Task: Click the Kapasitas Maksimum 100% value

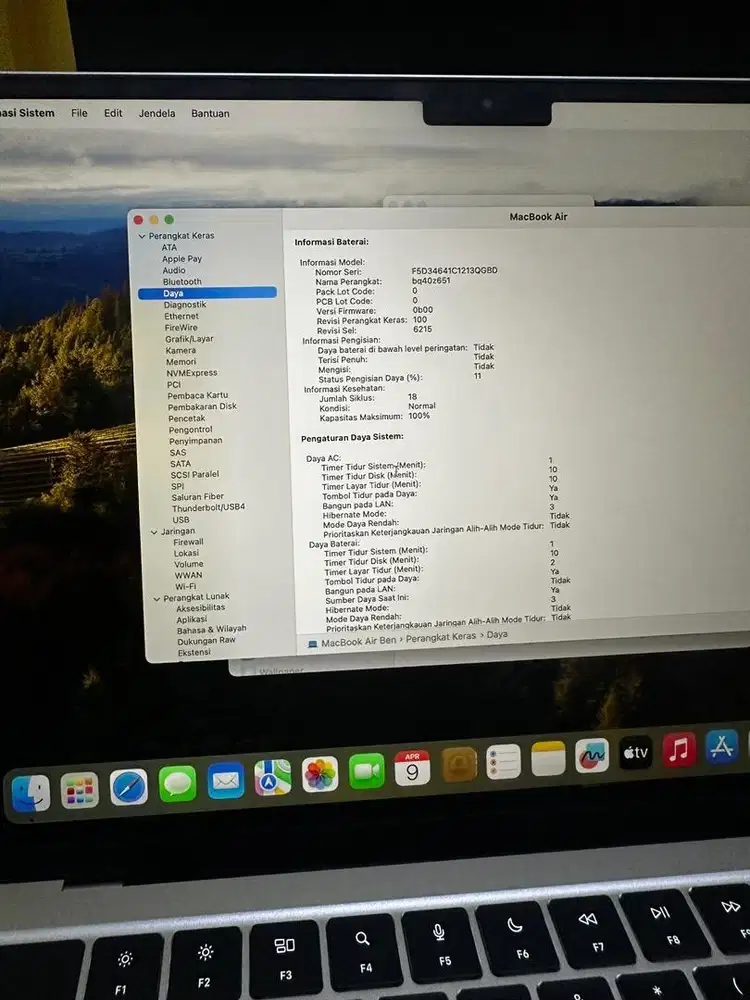Action: (x=419, y=416)
